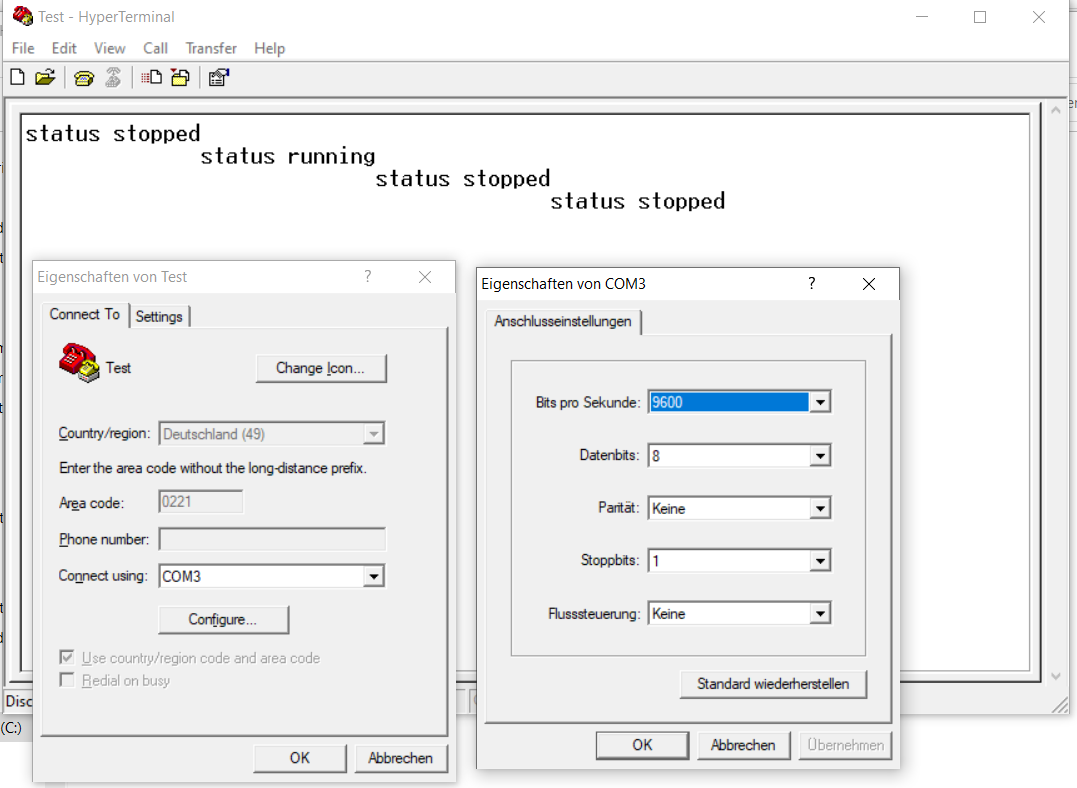This screenshot has height=788, width=1077.
Task: Open the File menu
Action: coord(23,48)
